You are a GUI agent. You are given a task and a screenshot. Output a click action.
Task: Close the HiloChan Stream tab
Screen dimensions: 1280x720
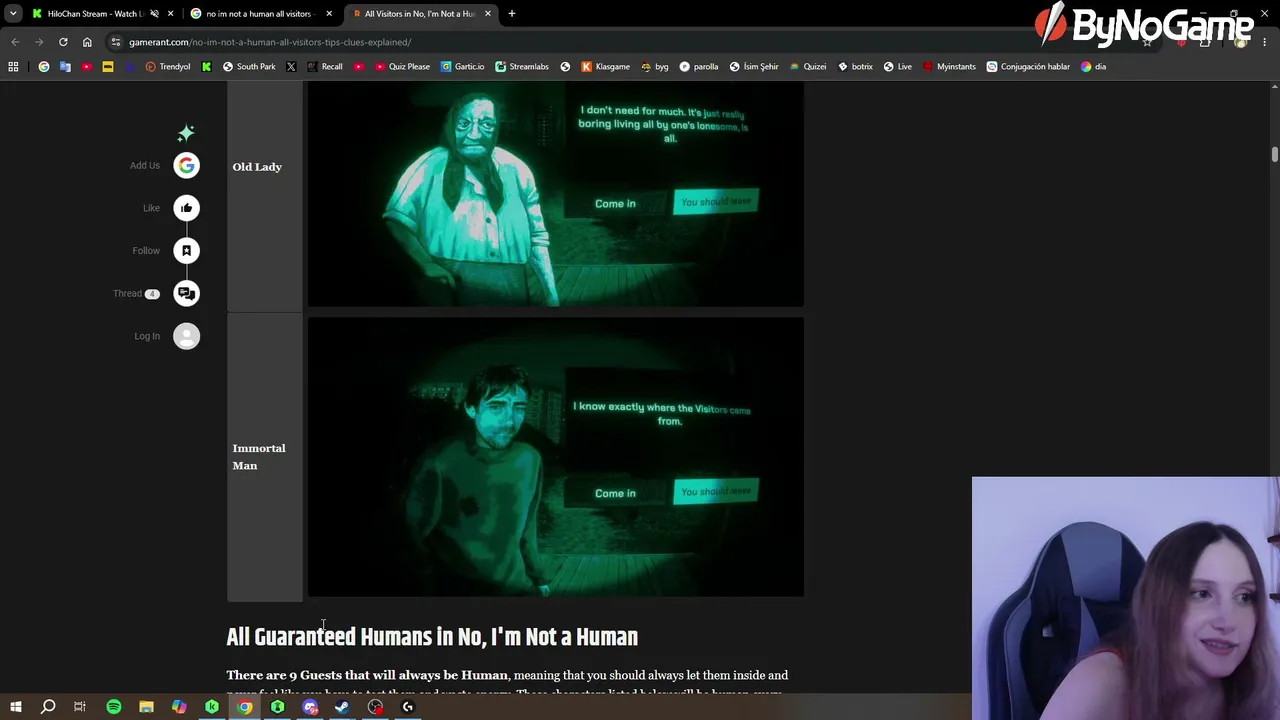(170, 14)
